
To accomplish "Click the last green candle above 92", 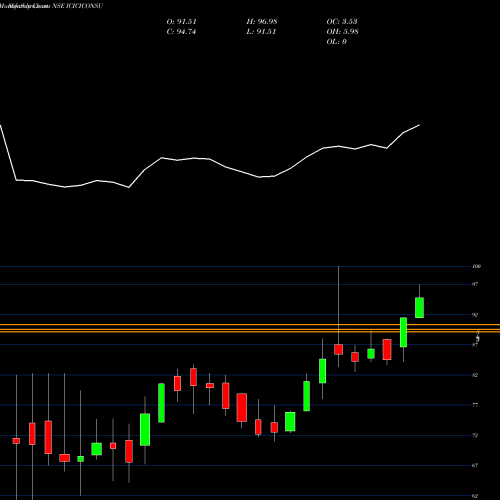I will coord(419,307).
